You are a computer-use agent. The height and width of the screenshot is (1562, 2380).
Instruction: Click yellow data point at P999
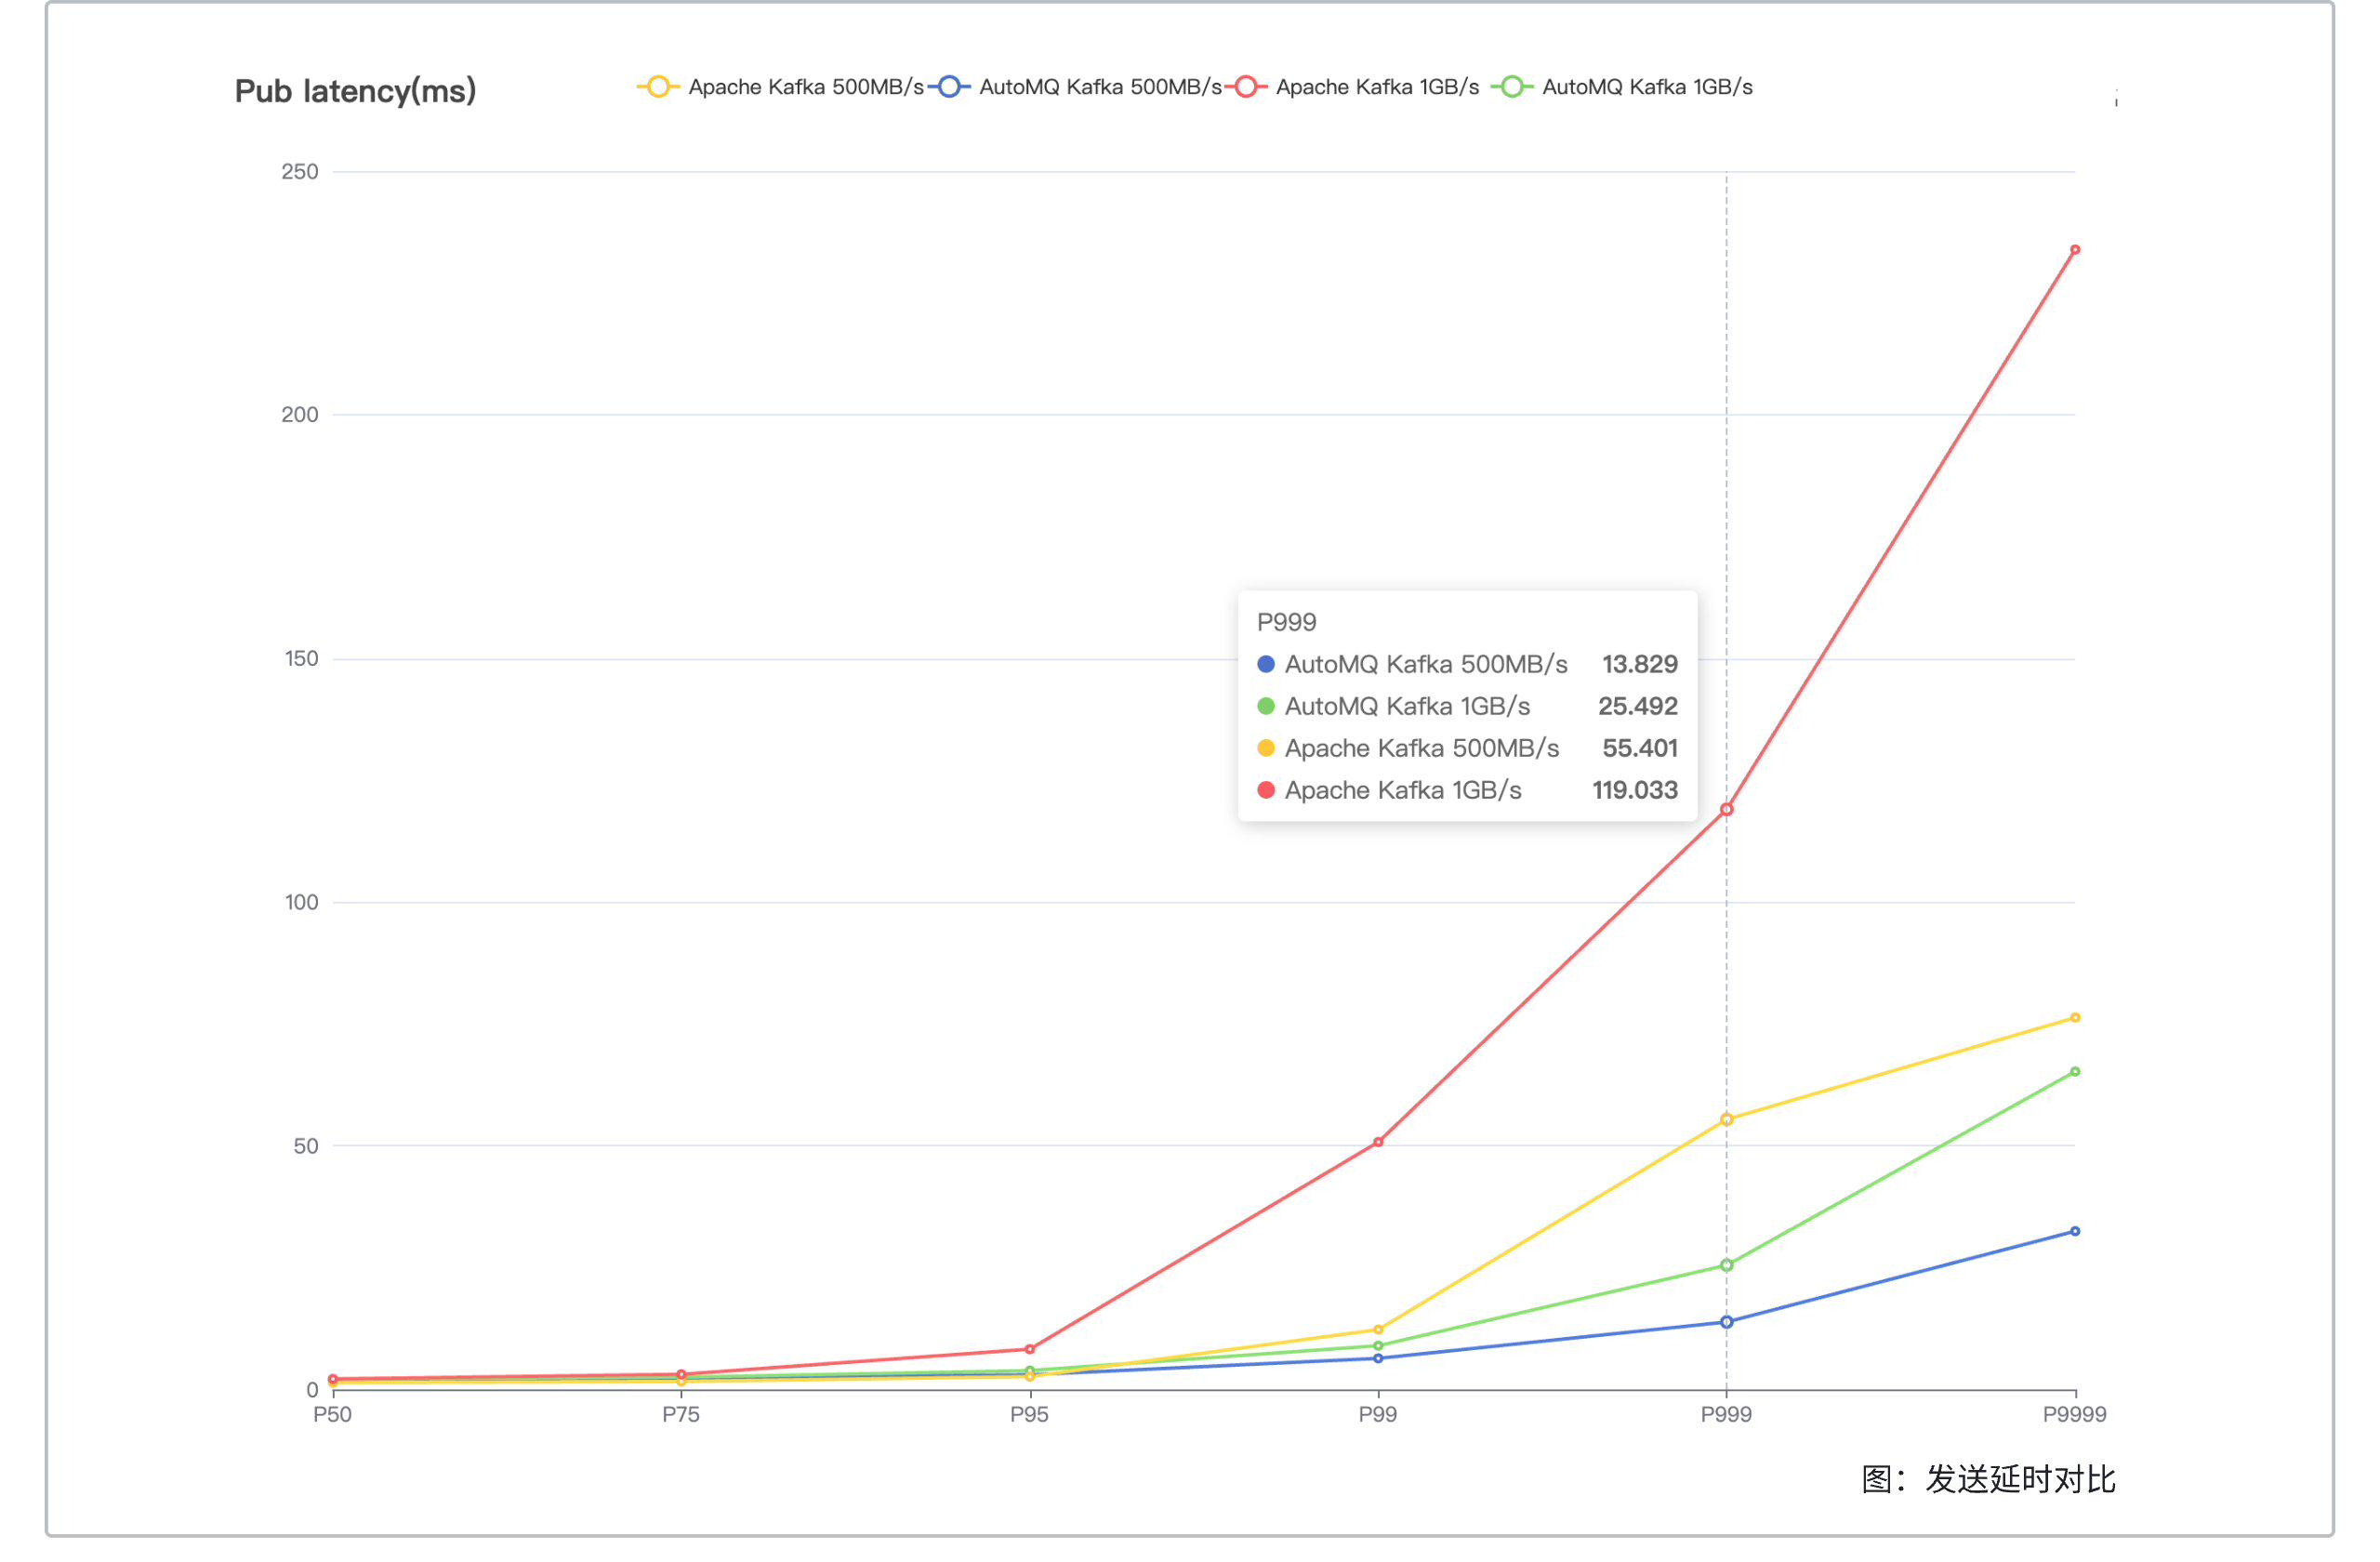(1726, 1120)
